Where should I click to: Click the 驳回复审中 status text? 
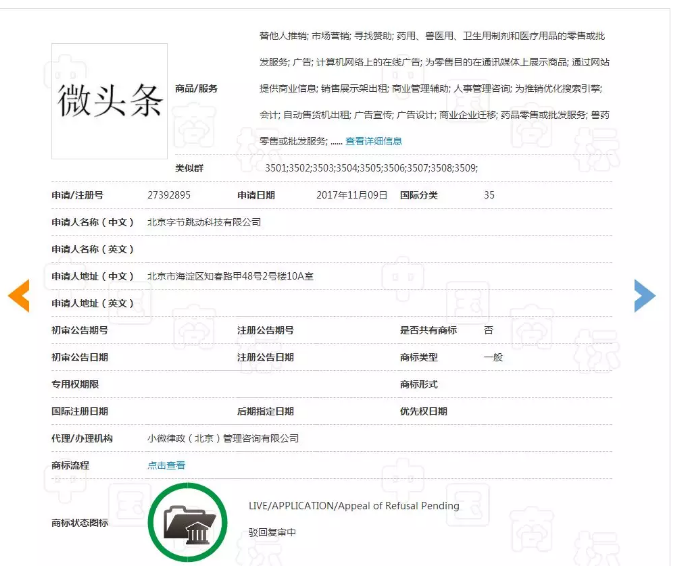(x=273, y=532)
